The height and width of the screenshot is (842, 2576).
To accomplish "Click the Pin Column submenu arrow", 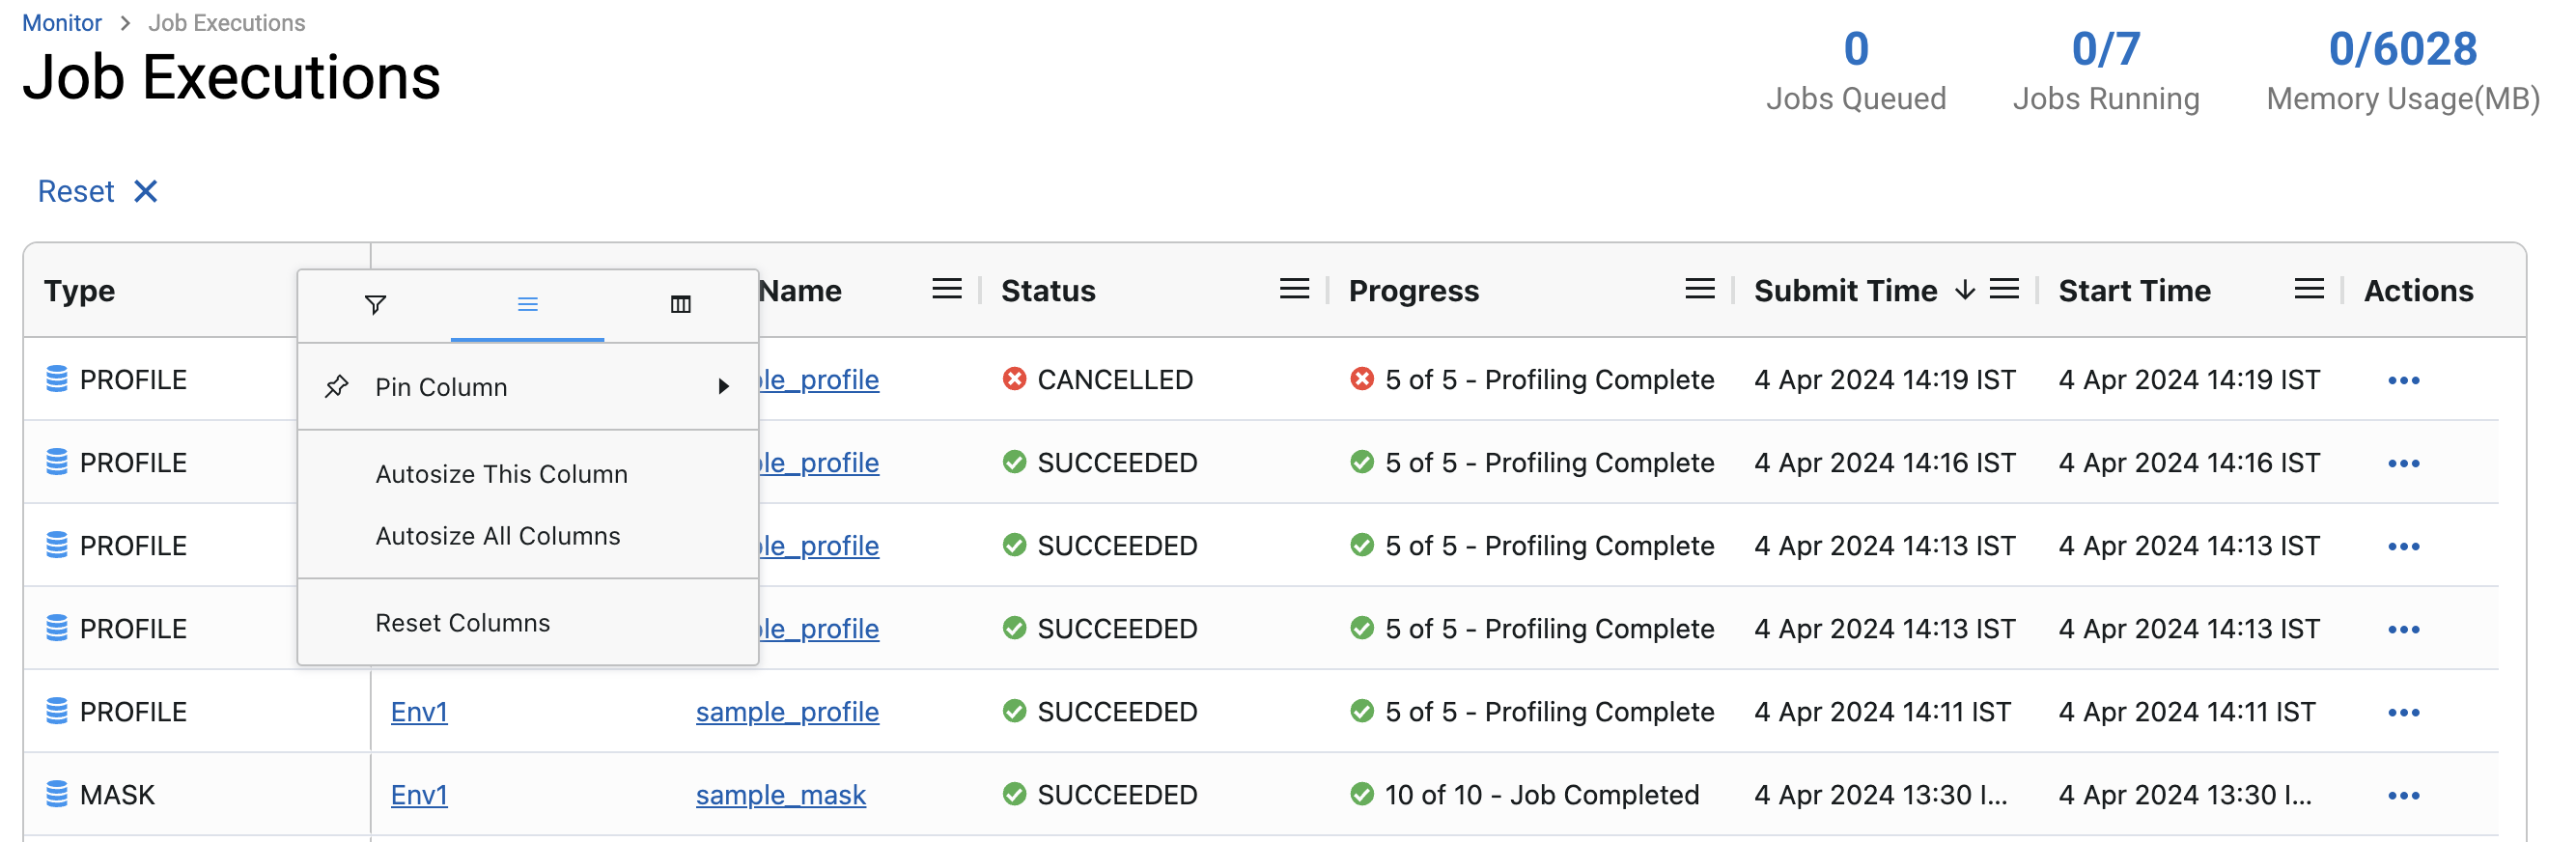I will tap(723, 387).
